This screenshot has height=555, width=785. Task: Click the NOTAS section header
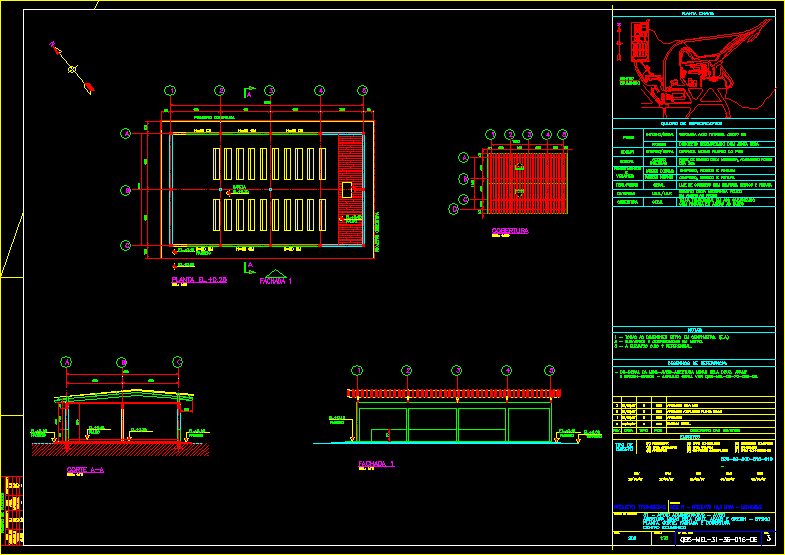[692, 329]
